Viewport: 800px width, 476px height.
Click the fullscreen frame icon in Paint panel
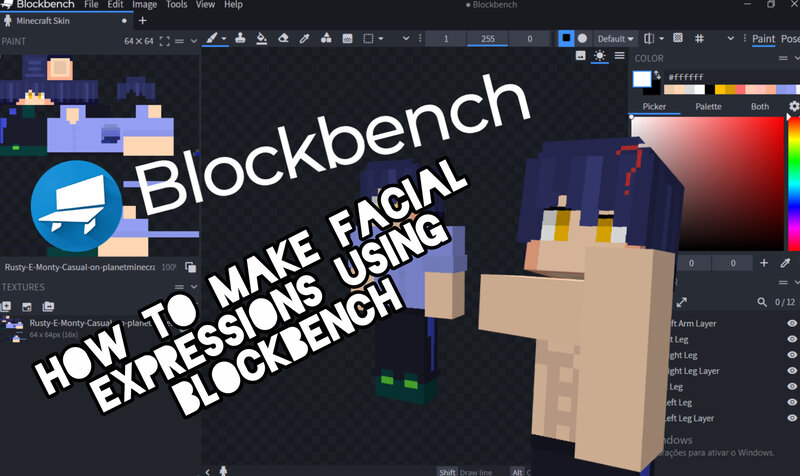click(x=164, y=41)
